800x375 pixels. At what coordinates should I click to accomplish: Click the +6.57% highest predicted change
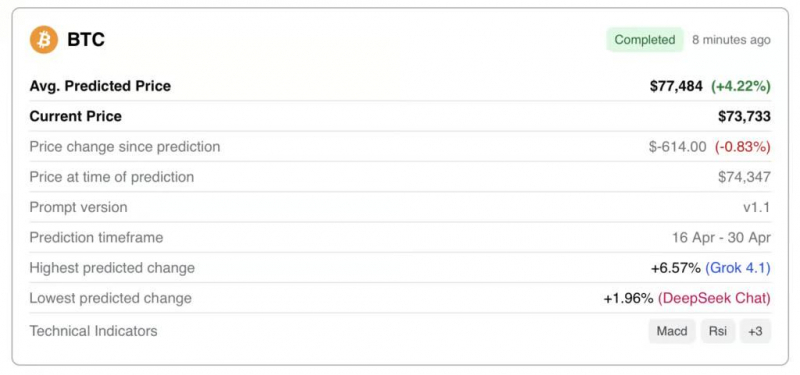[676, 268]
